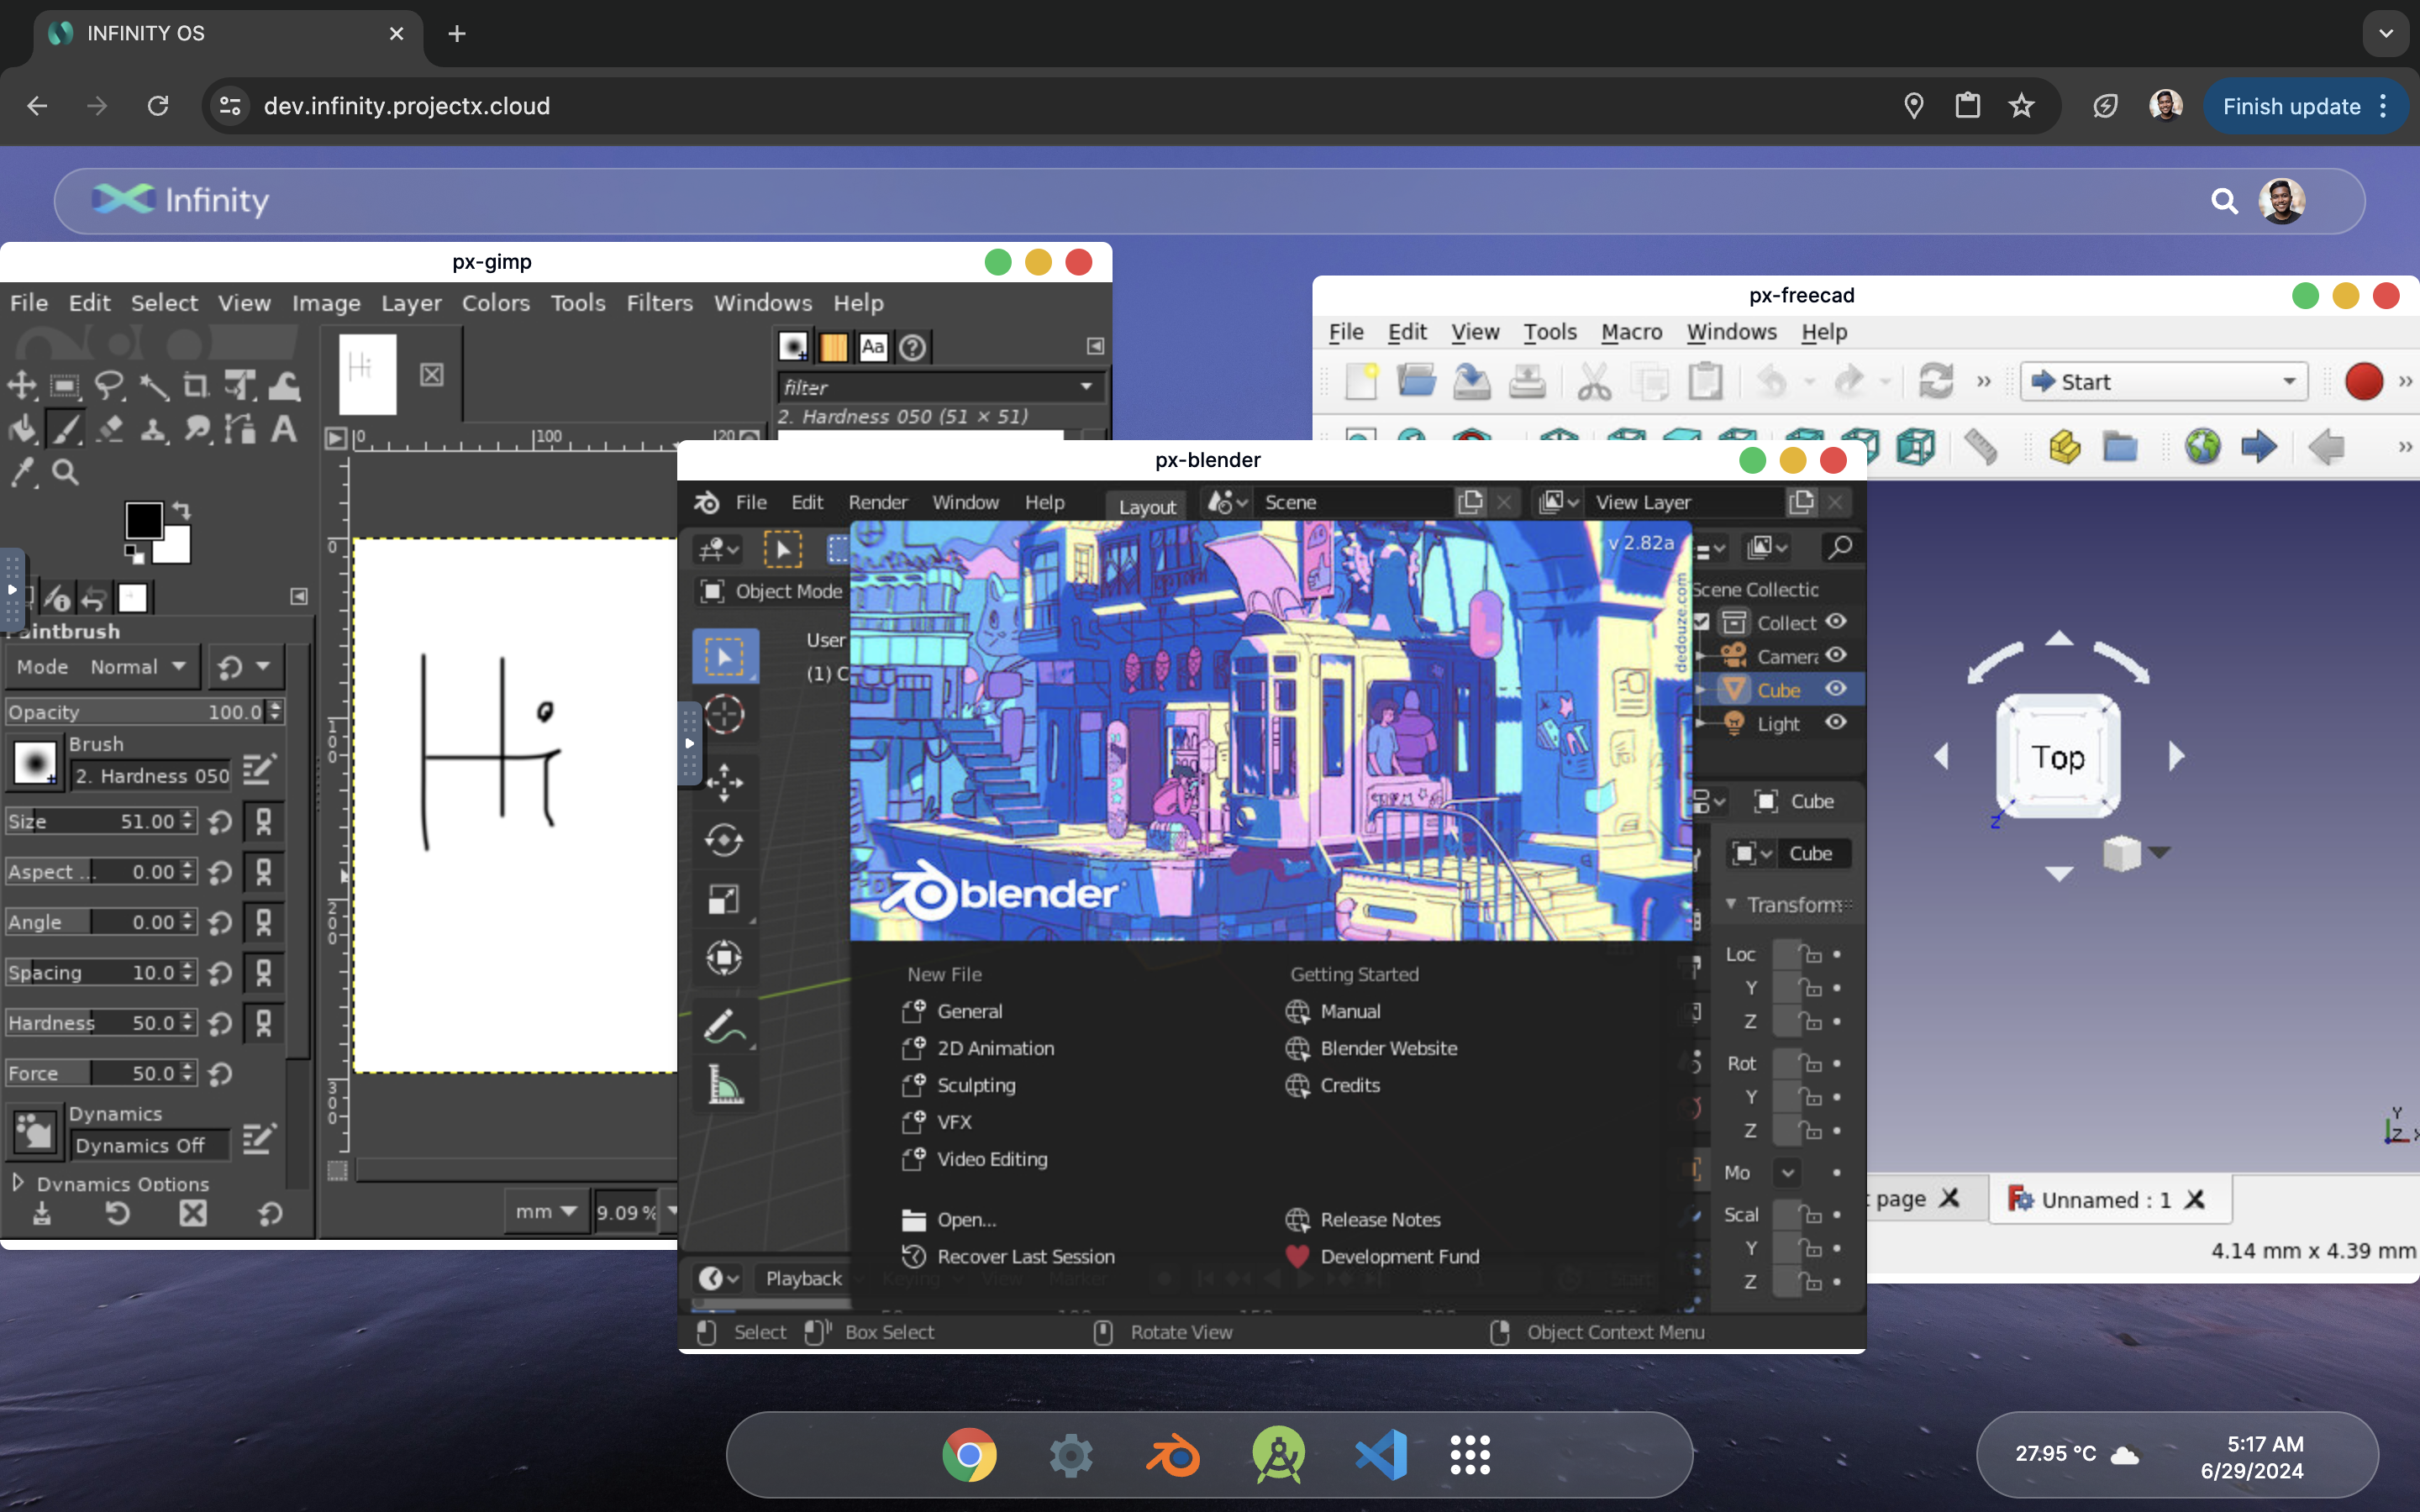Select the Clone stamp tool in GIMP
This screenshot has width=2420, height=1512.
pyautogui.click(x=153, y=429)
